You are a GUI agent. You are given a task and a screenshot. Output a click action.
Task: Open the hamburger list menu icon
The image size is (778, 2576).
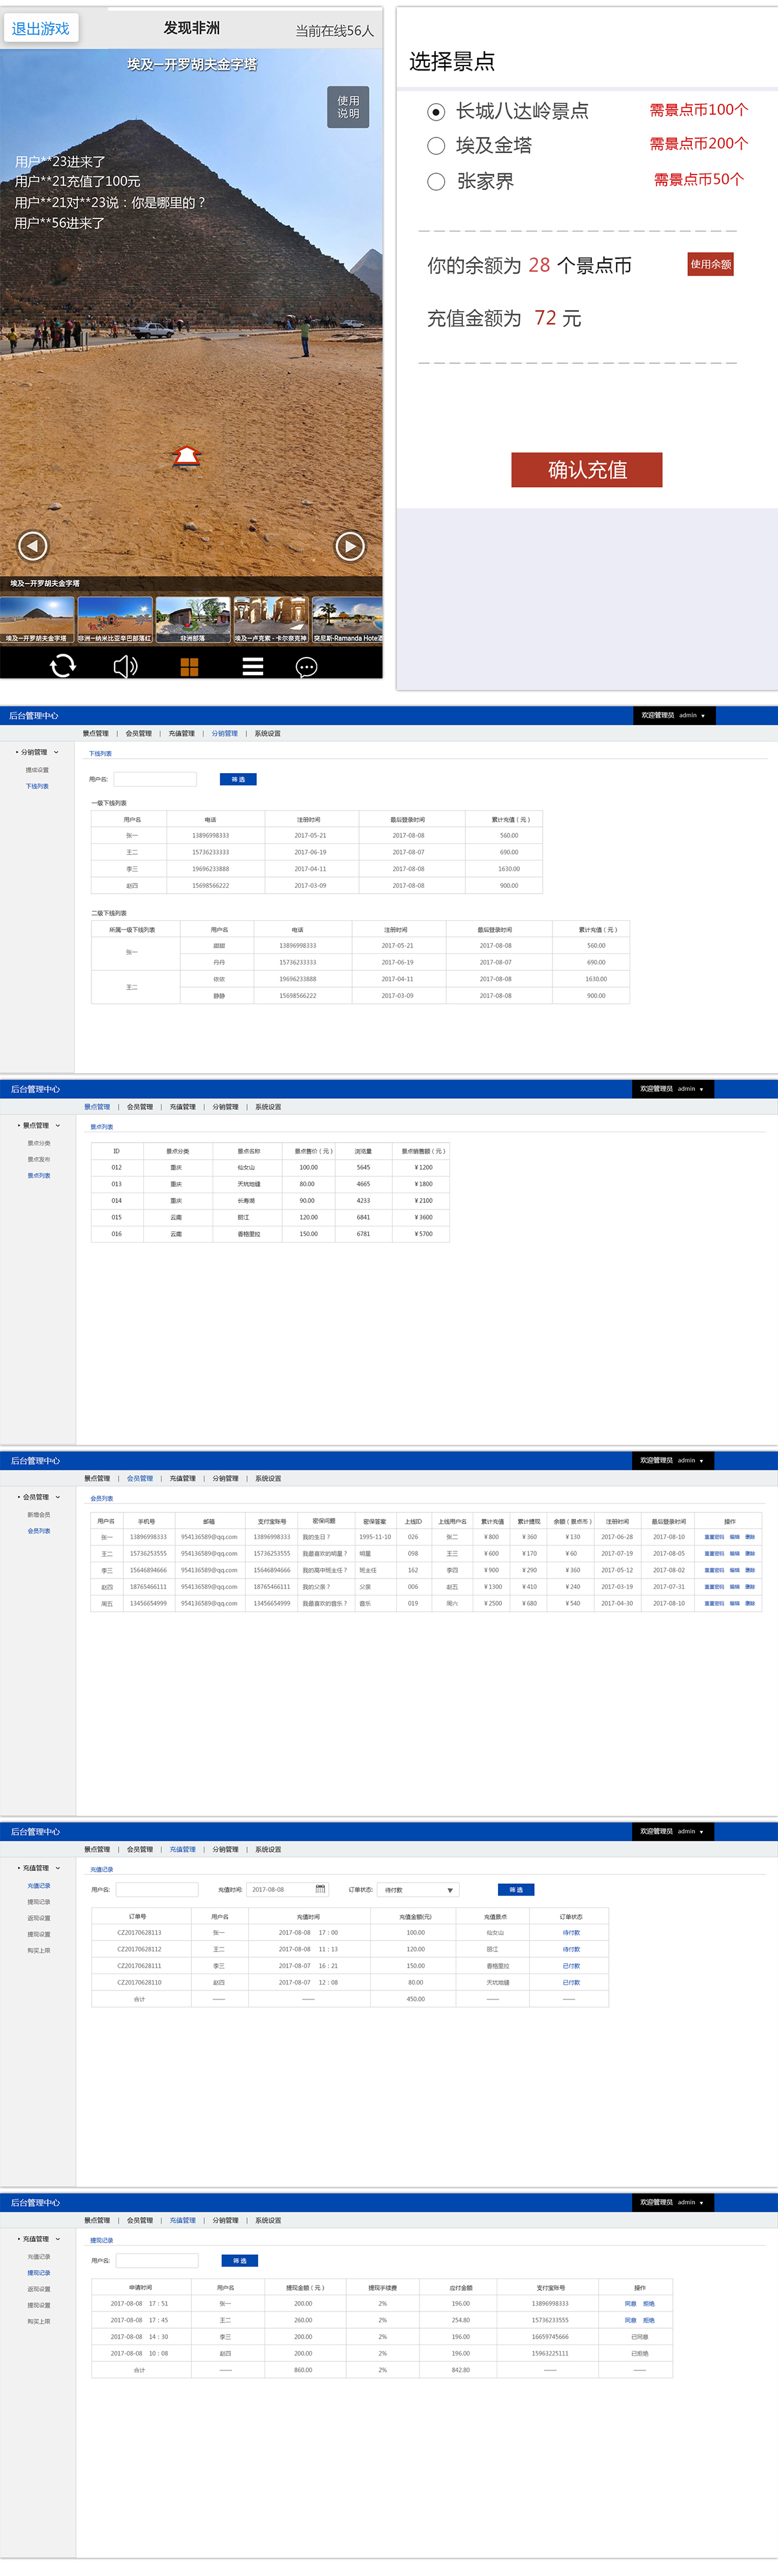(253, 666)
